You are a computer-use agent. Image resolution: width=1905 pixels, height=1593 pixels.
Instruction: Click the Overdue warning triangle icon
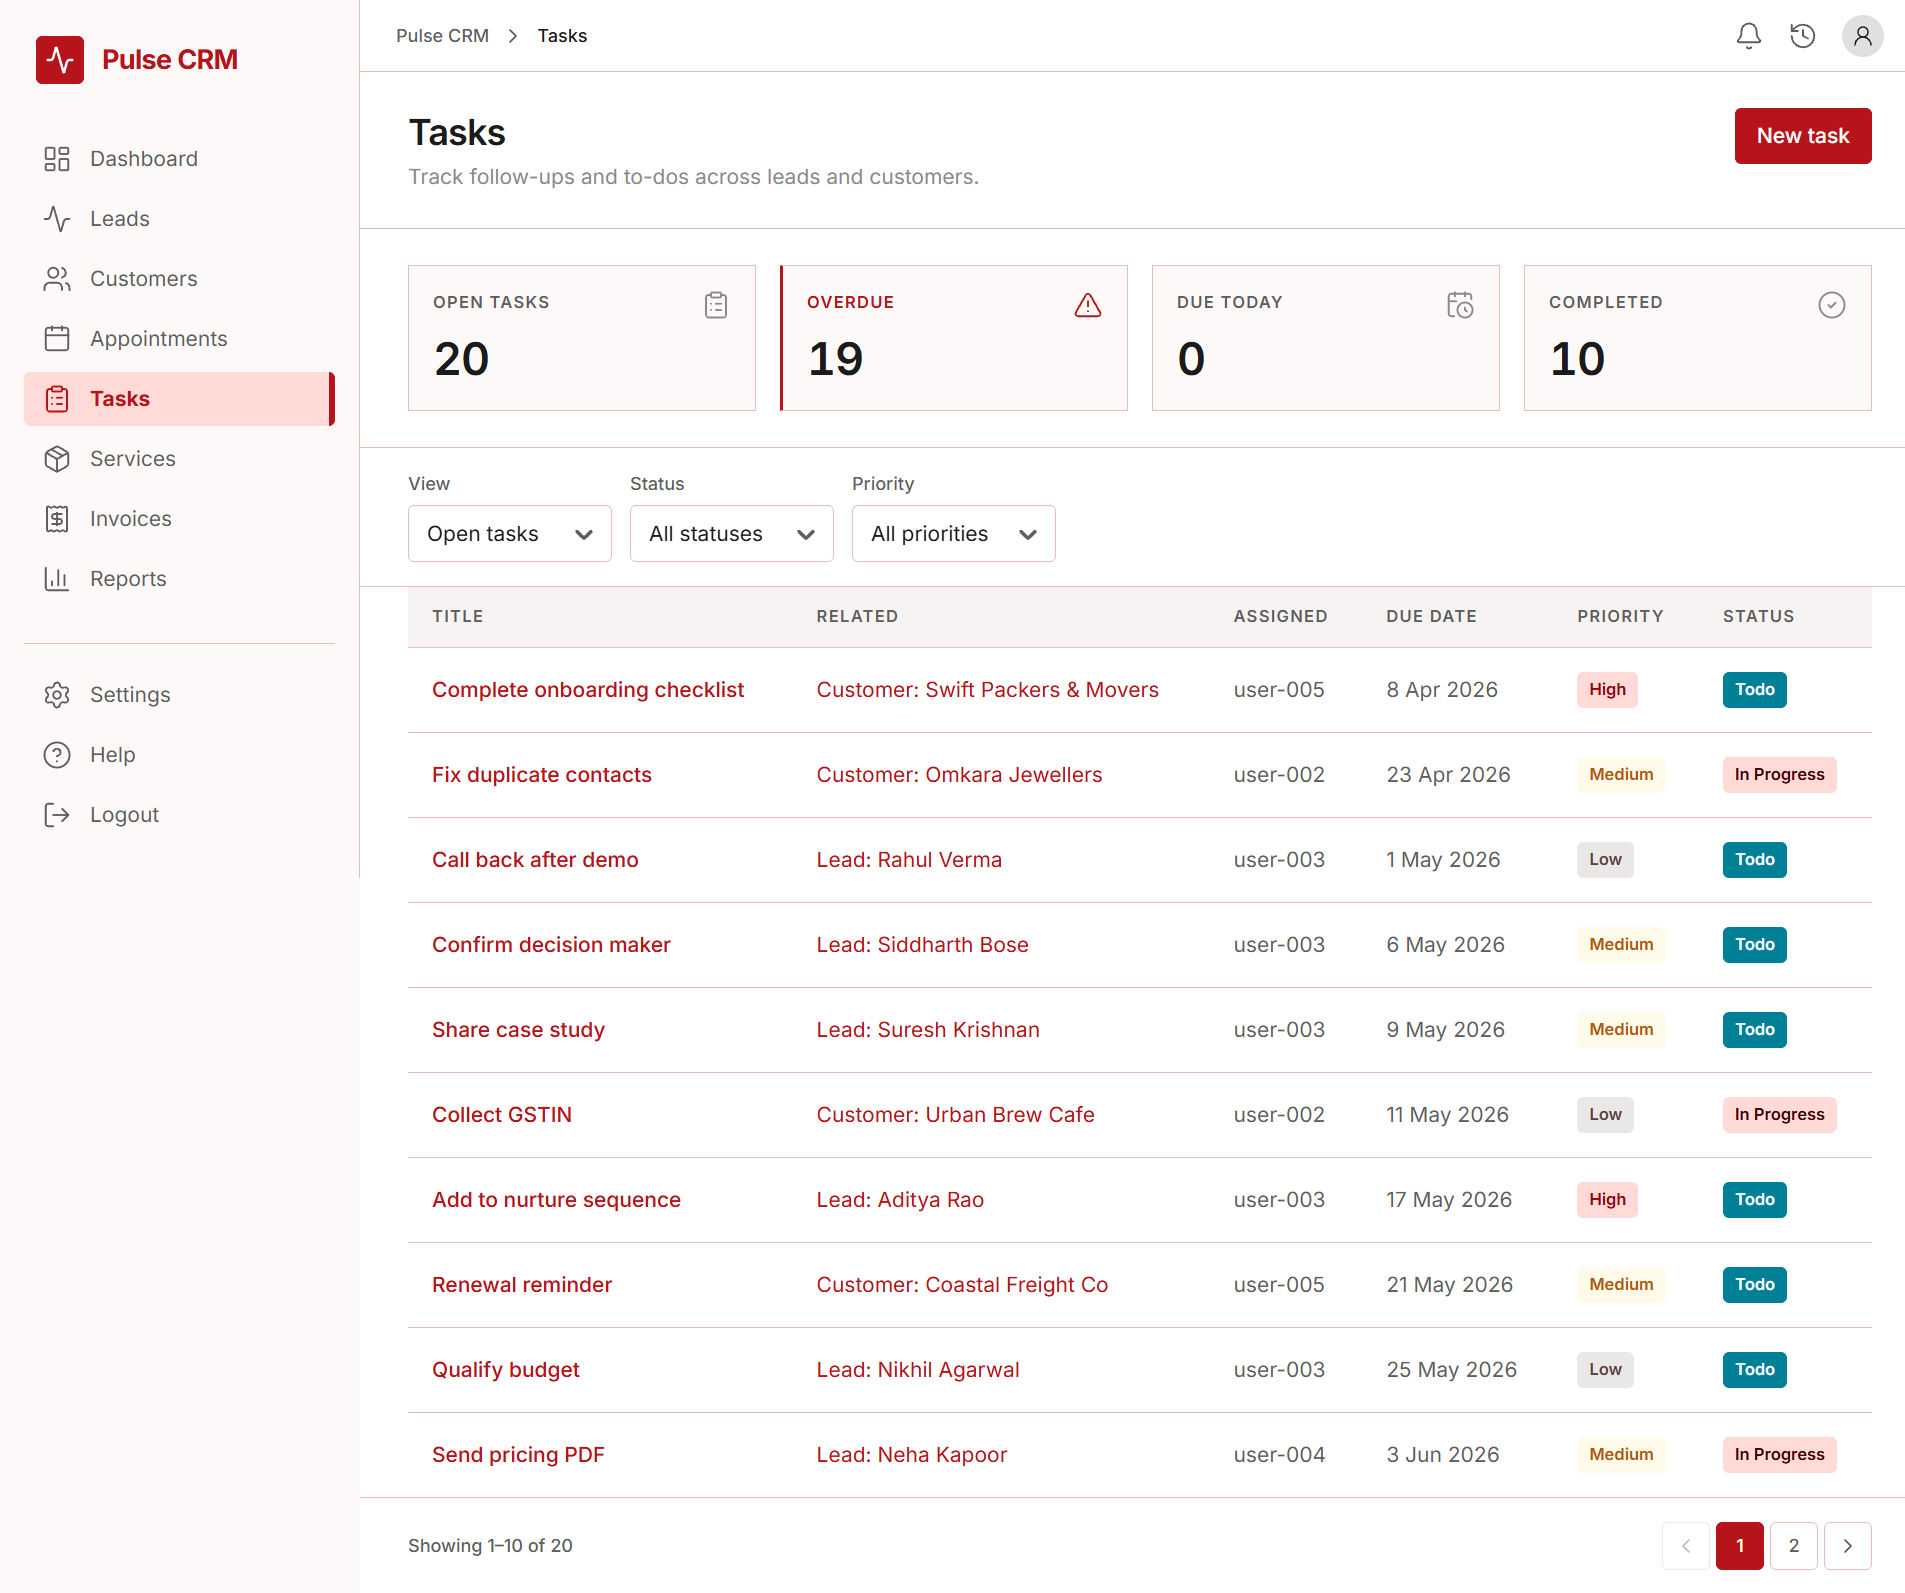pyautogui.click(x=1088, y=305)
